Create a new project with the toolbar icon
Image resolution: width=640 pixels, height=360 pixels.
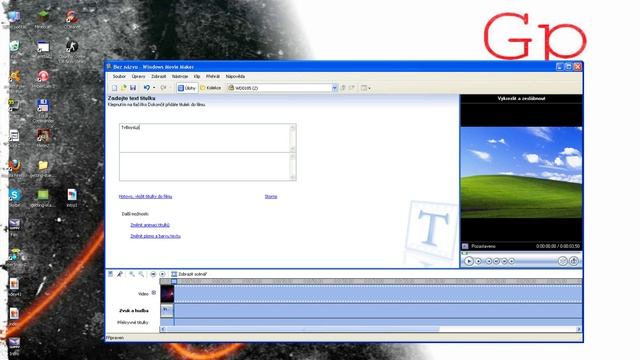pos(115,88)
